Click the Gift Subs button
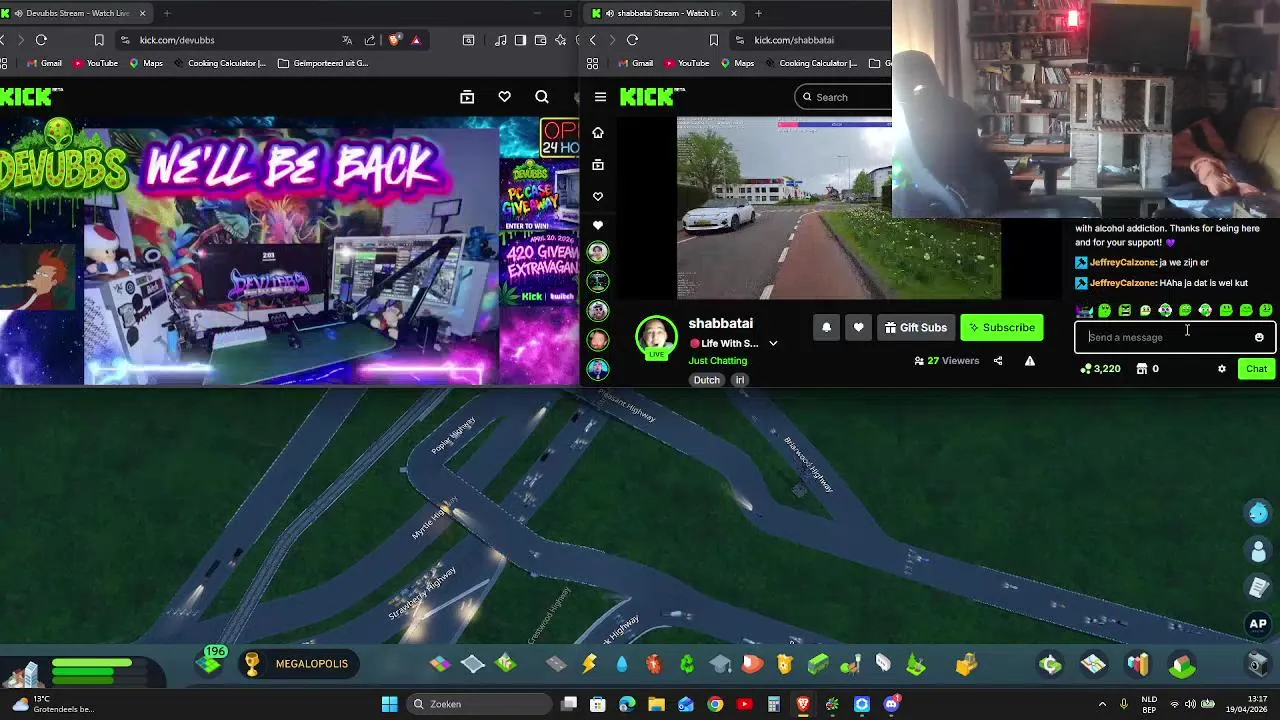 click(x=916, y=328)
